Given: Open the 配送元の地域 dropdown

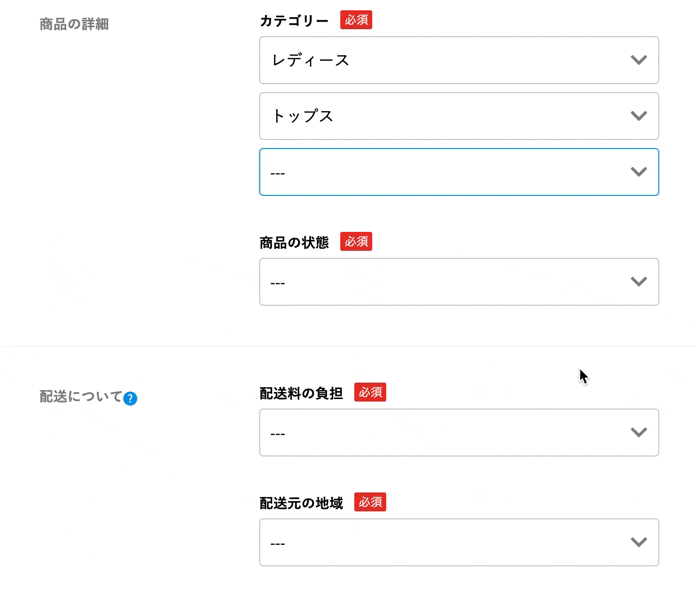Looking at the screenshot, I should (459, 542).
